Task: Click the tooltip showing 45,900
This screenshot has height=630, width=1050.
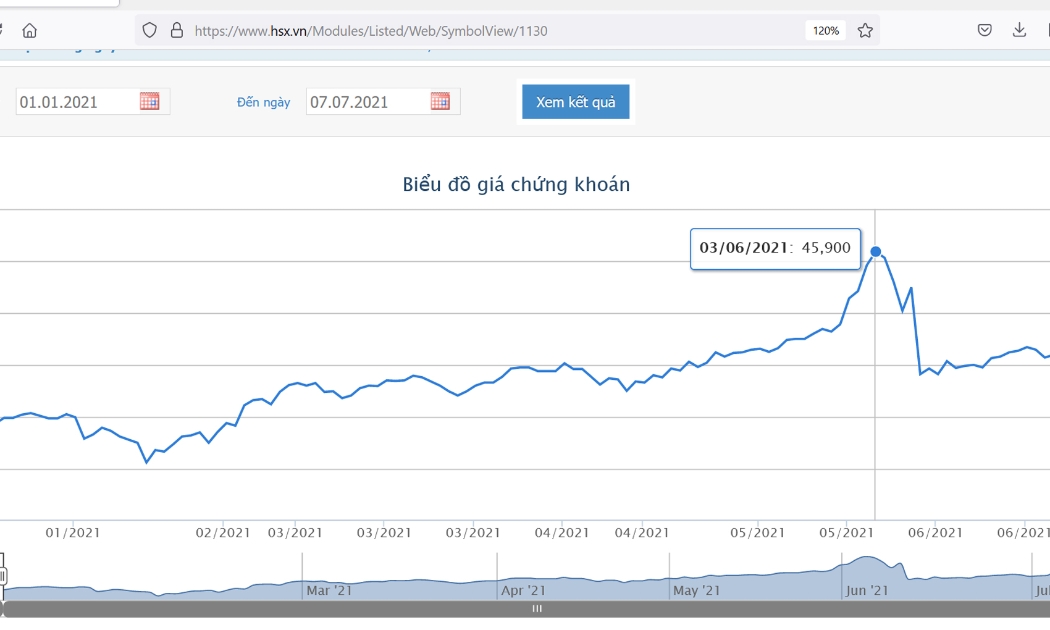Action: pos(775,248)
